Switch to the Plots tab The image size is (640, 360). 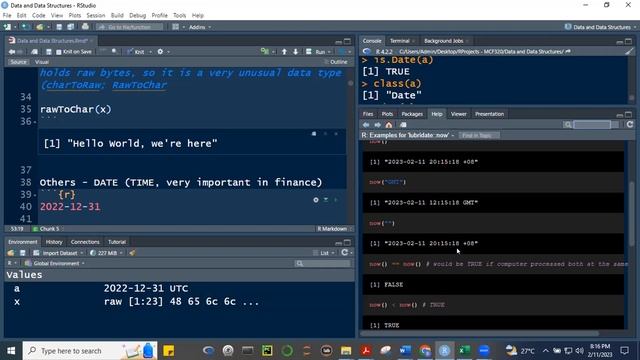tap(387, 114)
